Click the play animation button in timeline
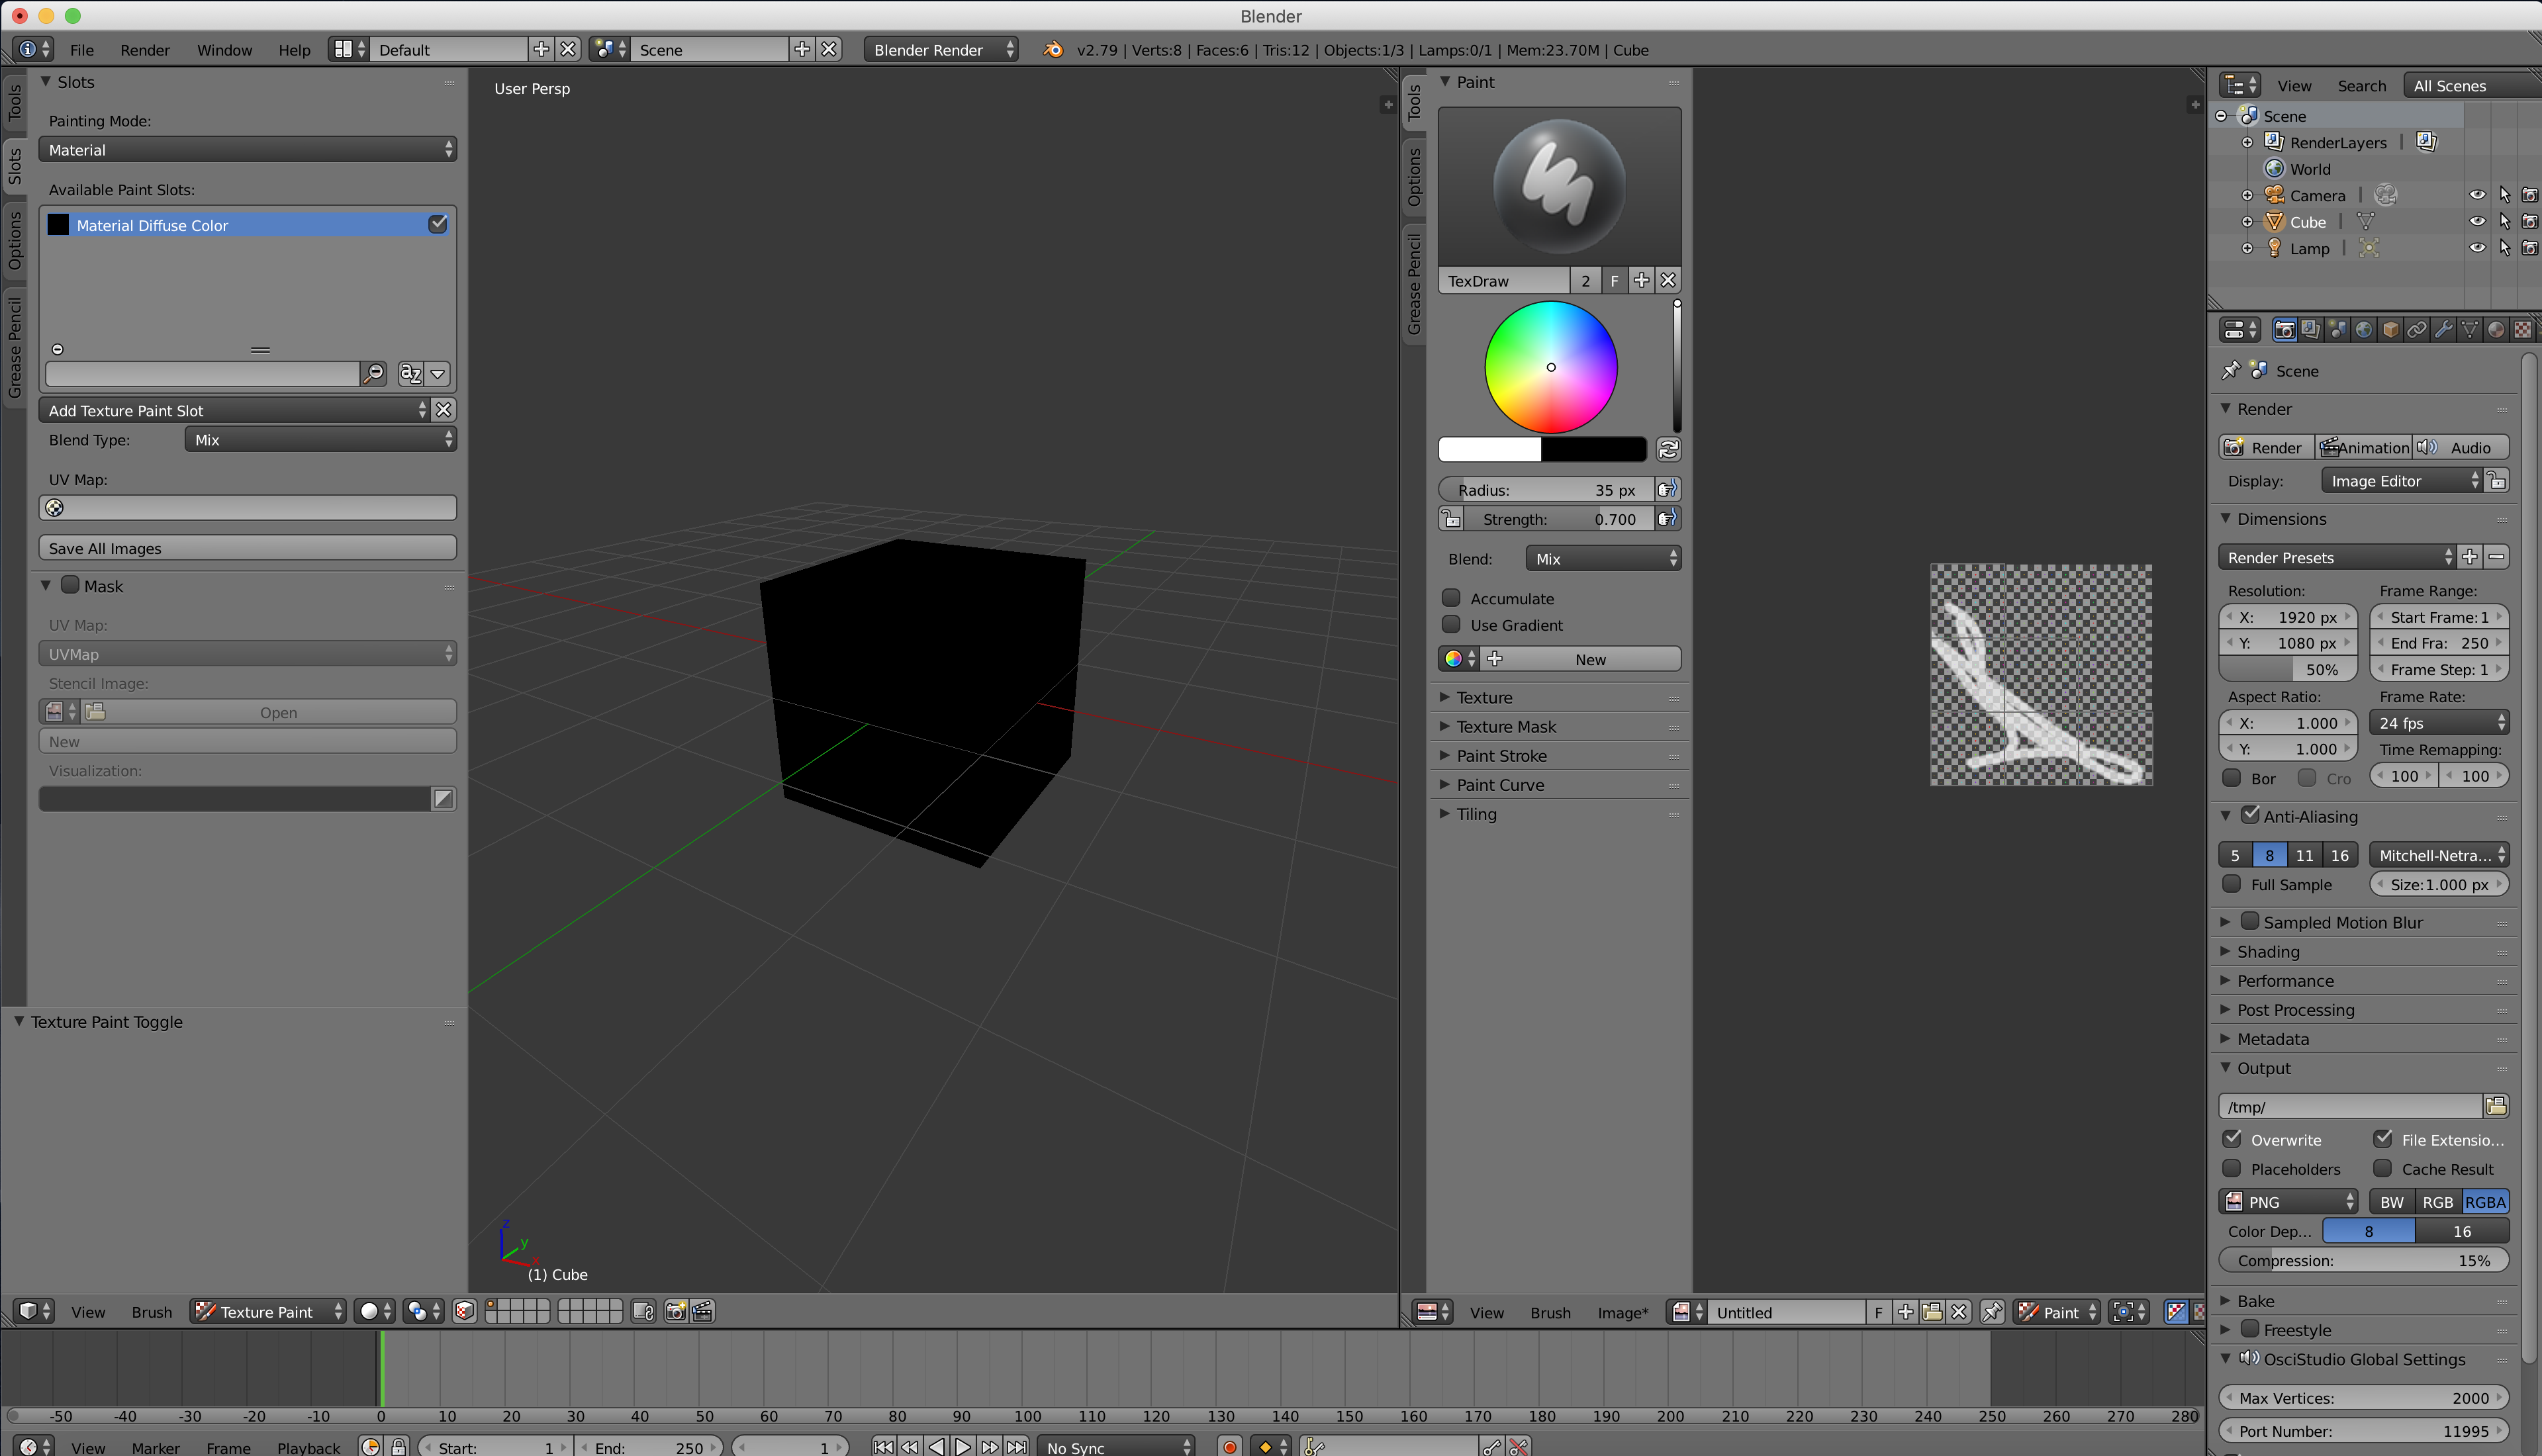 [x=962, y=1446]
